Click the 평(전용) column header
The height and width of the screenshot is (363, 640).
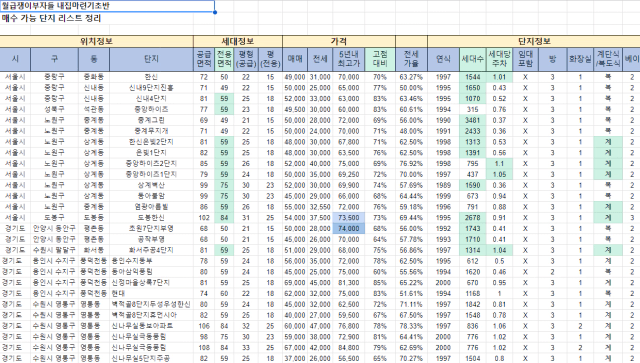click(270, 59)
